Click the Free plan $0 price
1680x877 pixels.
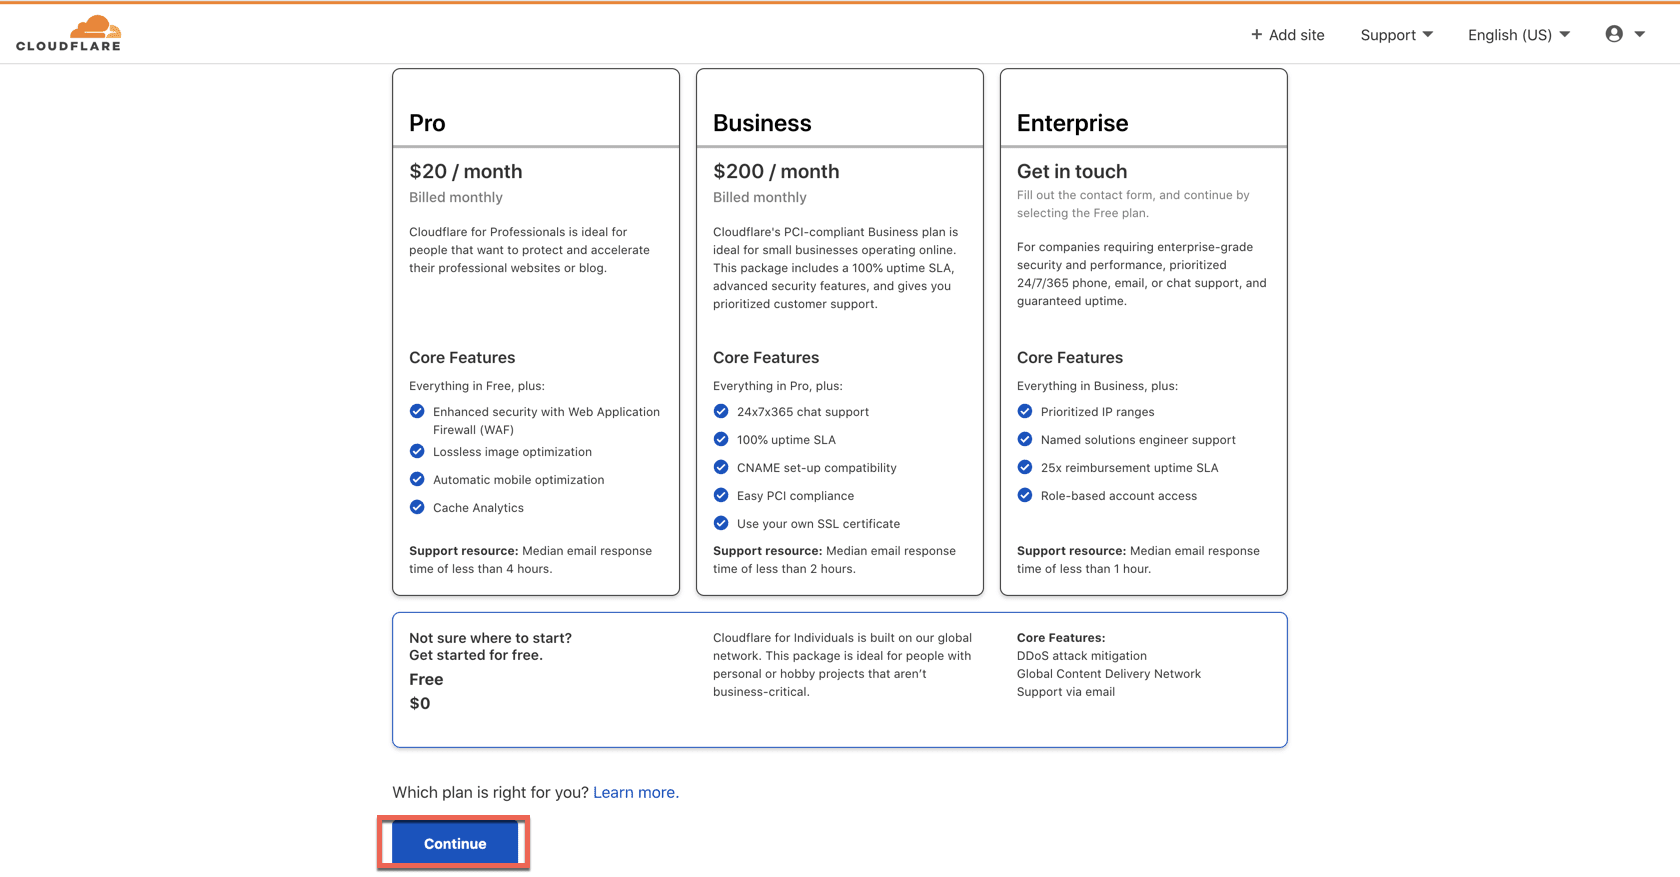point(420,703)
